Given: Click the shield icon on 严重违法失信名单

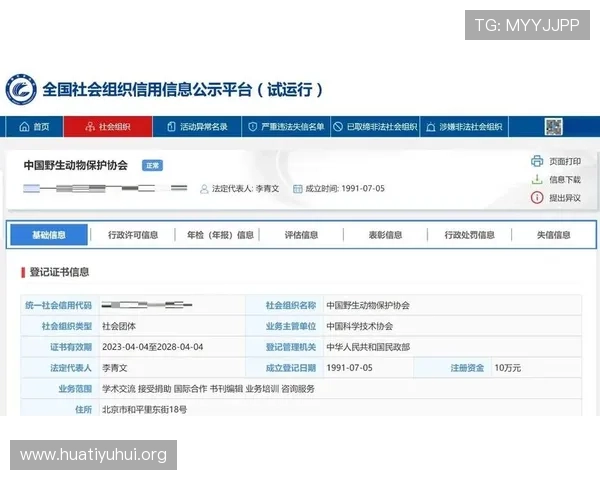Looking at the screenshot, I should point(253,127).
